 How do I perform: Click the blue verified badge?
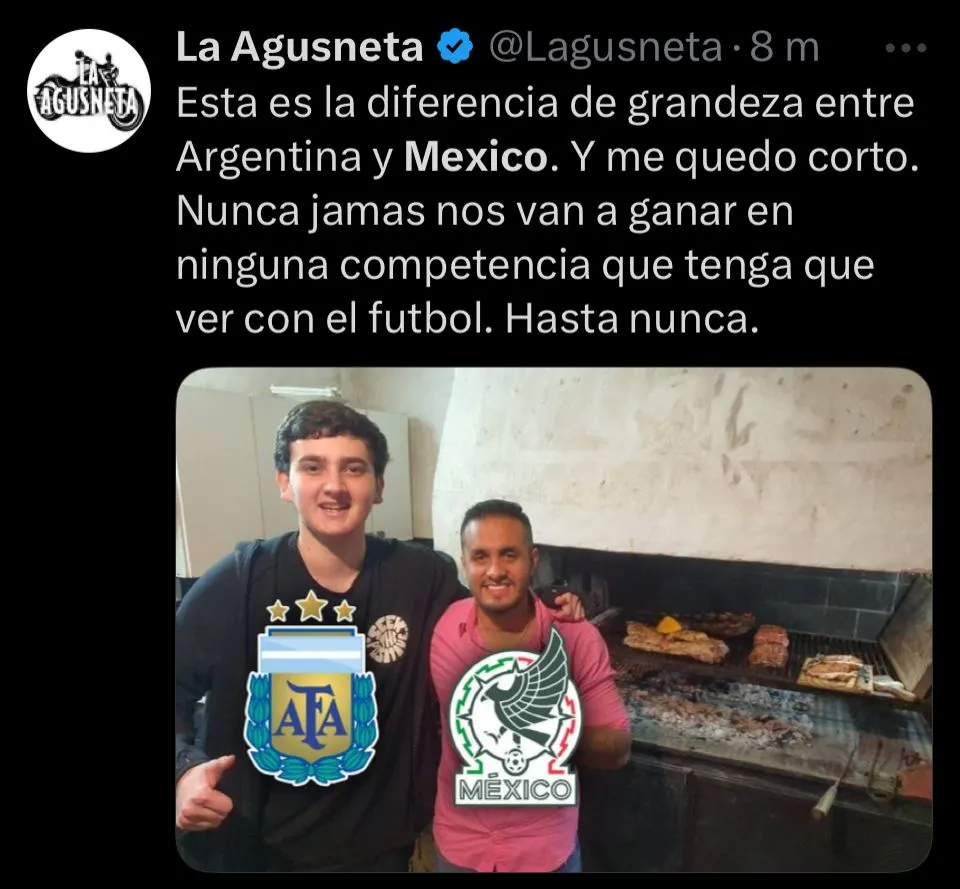point(456,48)
